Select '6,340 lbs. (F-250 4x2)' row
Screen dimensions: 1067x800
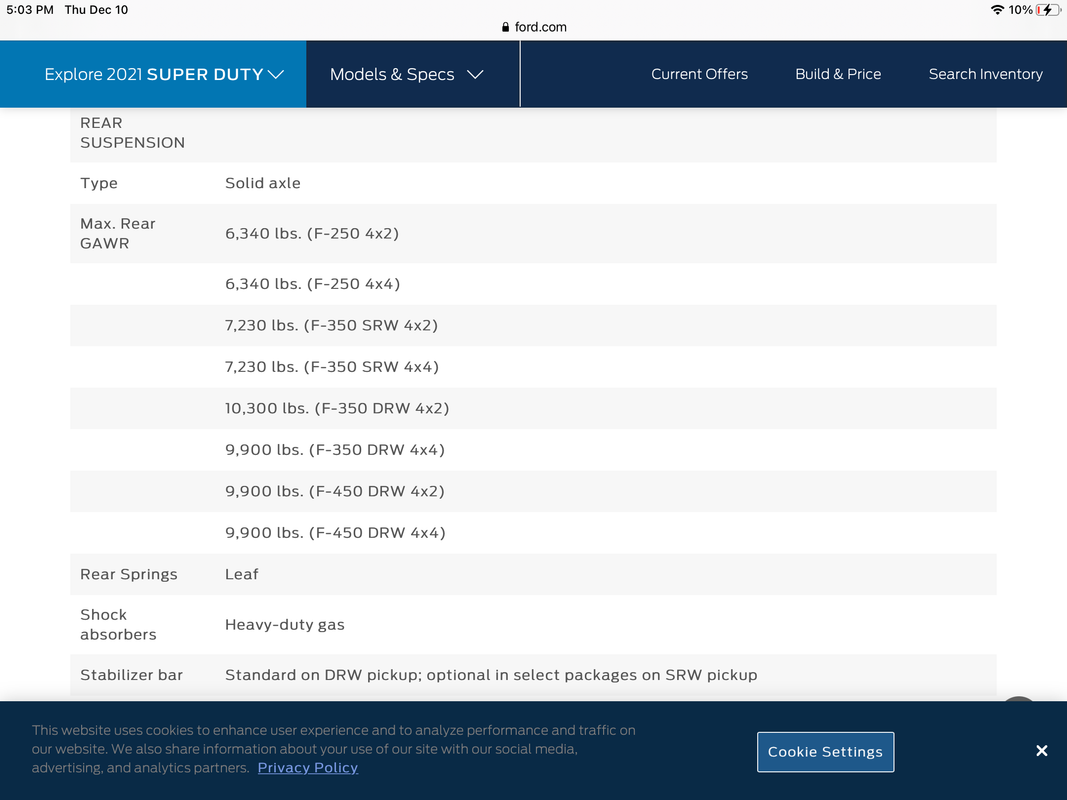pos(534,233)
